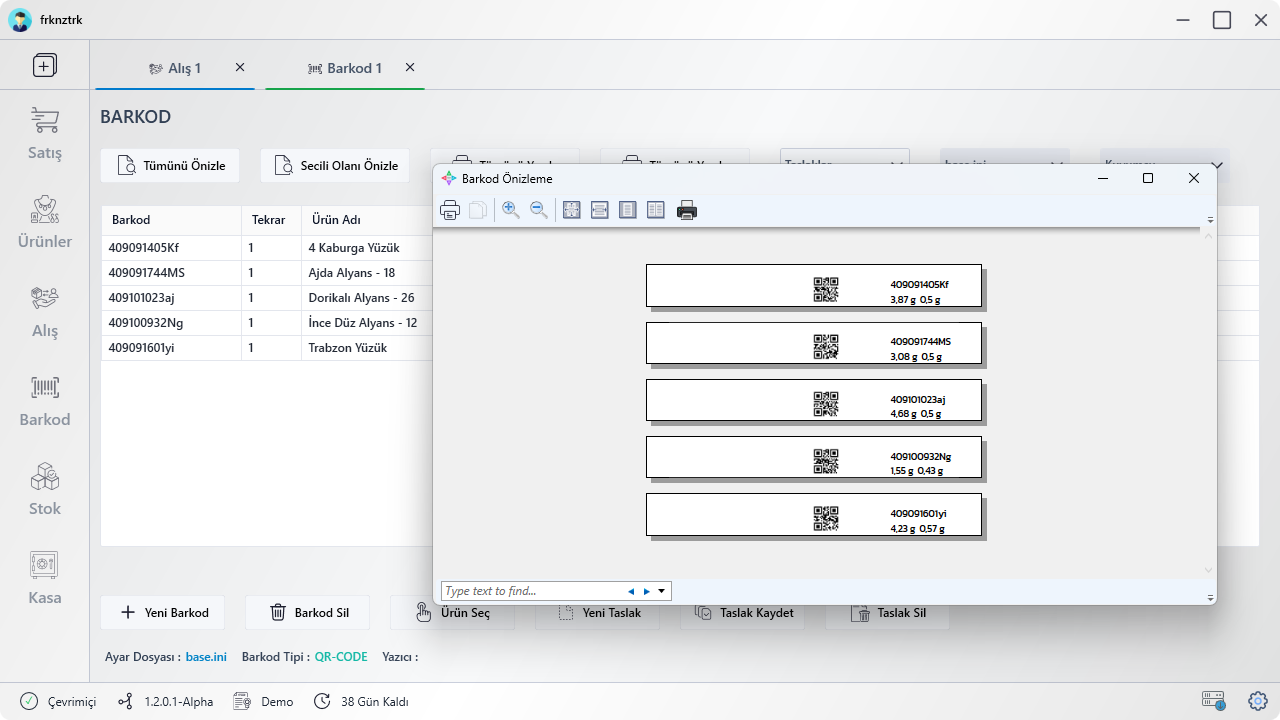Click the black quick-print printer icon
This screenshot has height=720, width=1280.
(687, 210)
